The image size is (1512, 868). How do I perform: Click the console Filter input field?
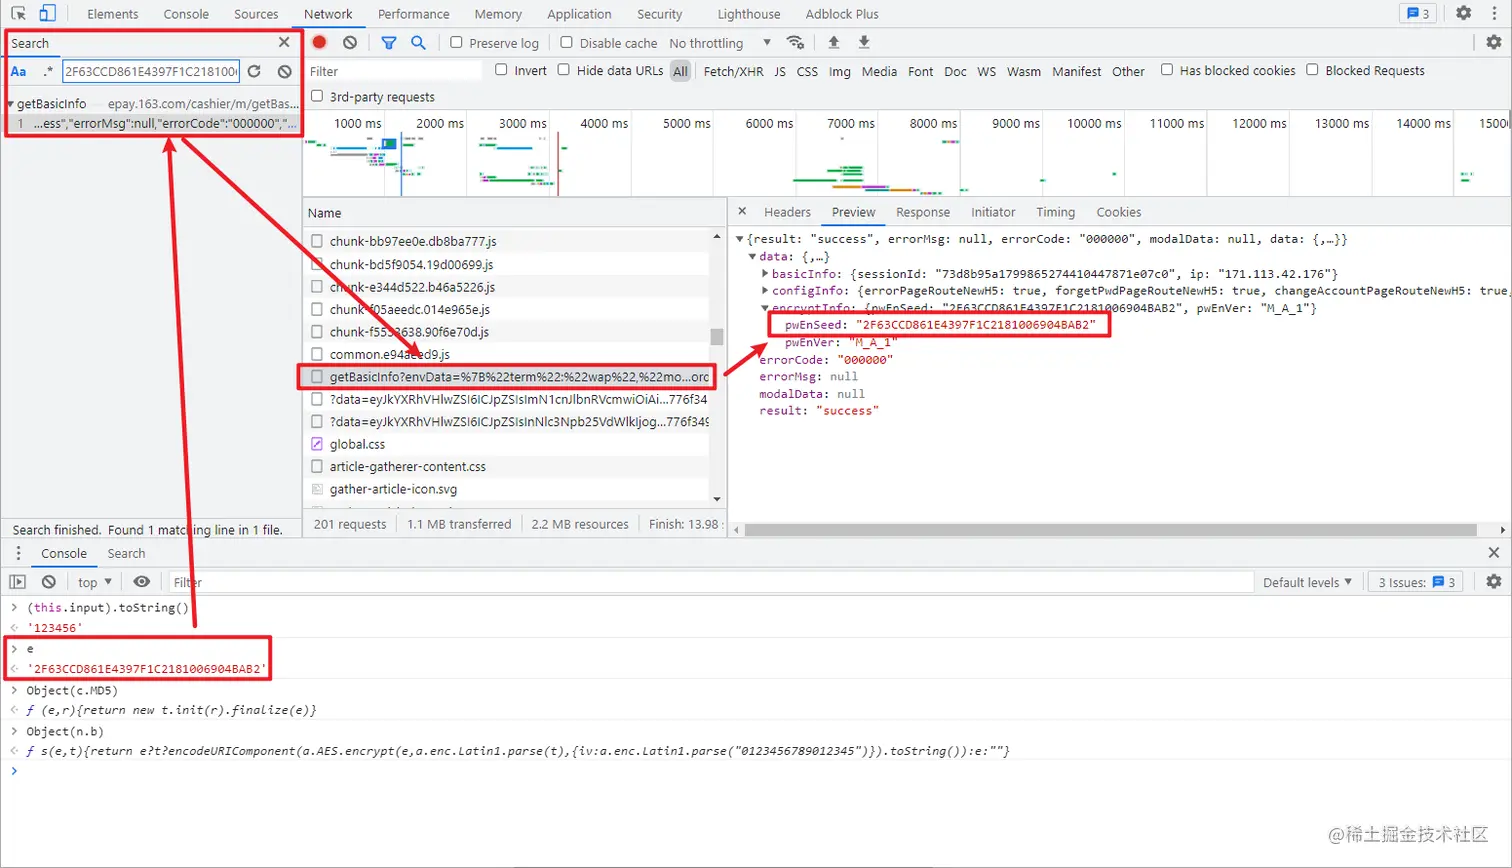pyautogui.click(x=710, y=582)
